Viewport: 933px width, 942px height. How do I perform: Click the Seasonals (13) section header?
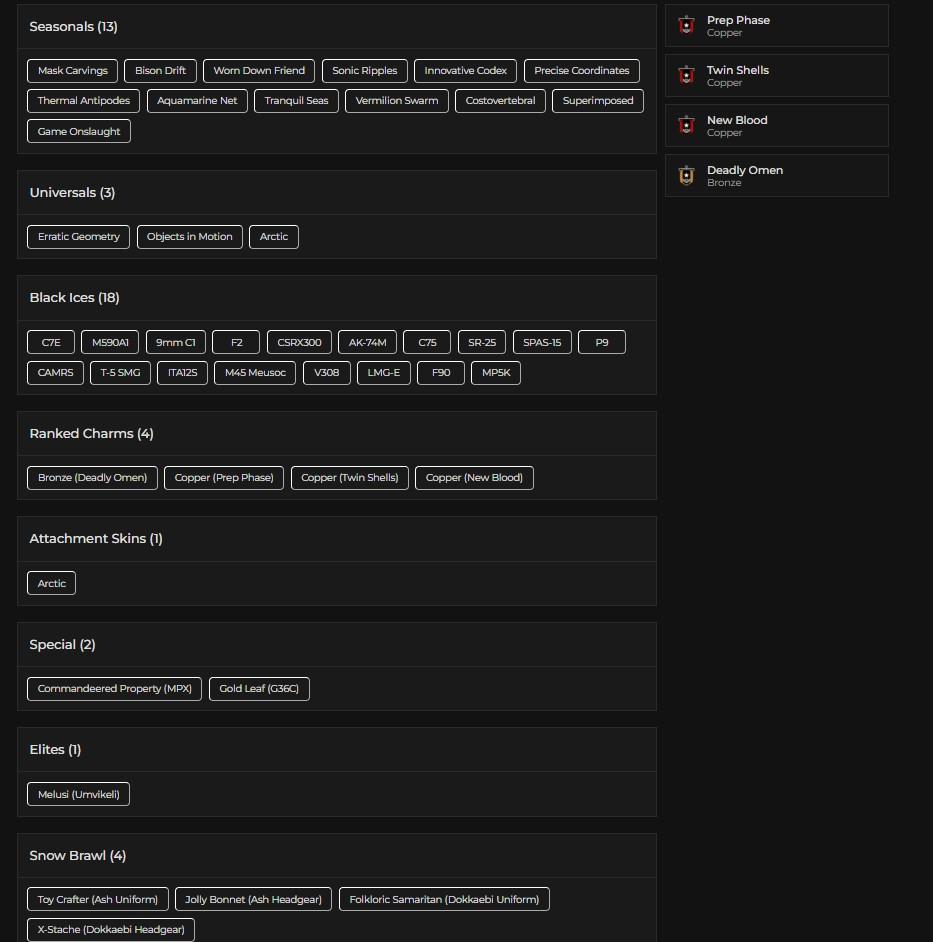pyautogui.click(x=73, y=27)
